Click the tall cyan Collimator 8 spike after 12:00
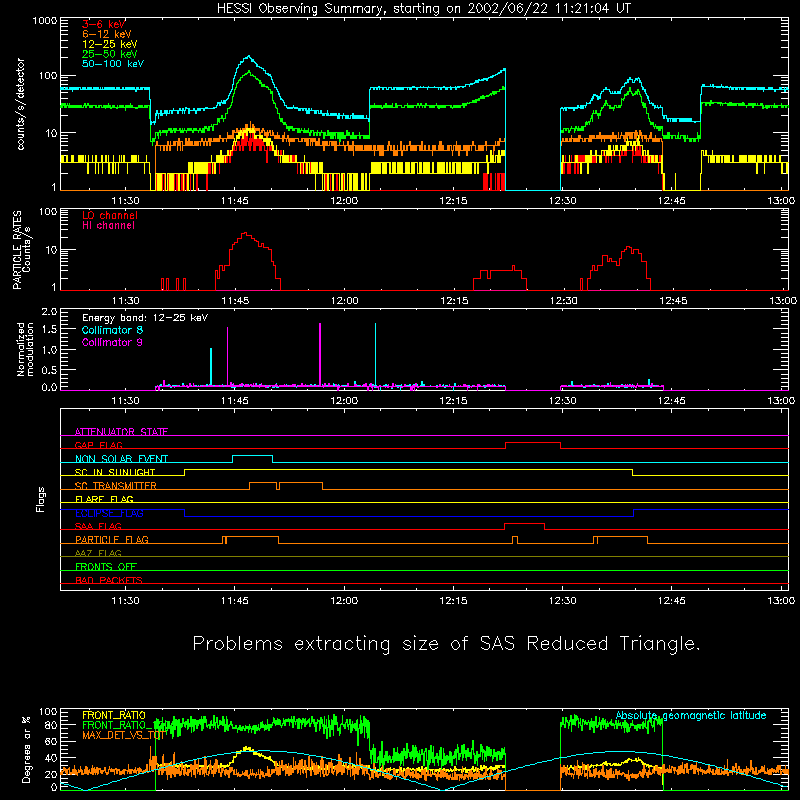Screen dimensions: 800x800 (x=375, y=354)
